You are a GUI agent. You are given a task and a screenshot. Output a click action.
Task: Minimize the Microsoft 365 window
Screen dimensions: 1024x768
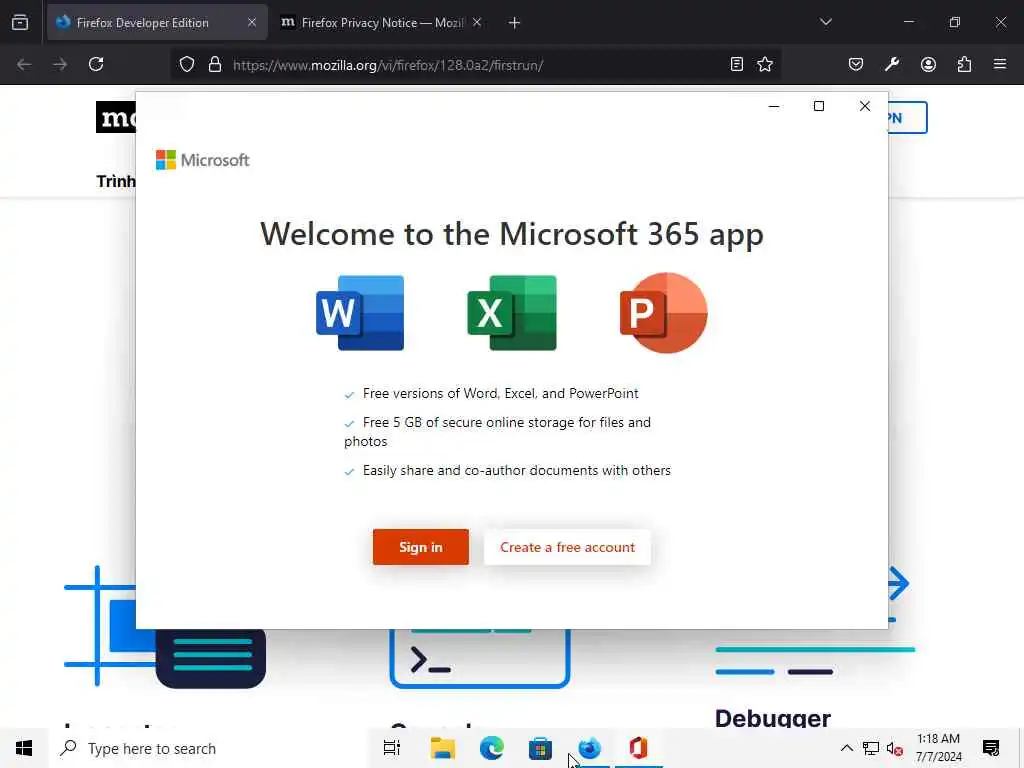click(774, 106)
